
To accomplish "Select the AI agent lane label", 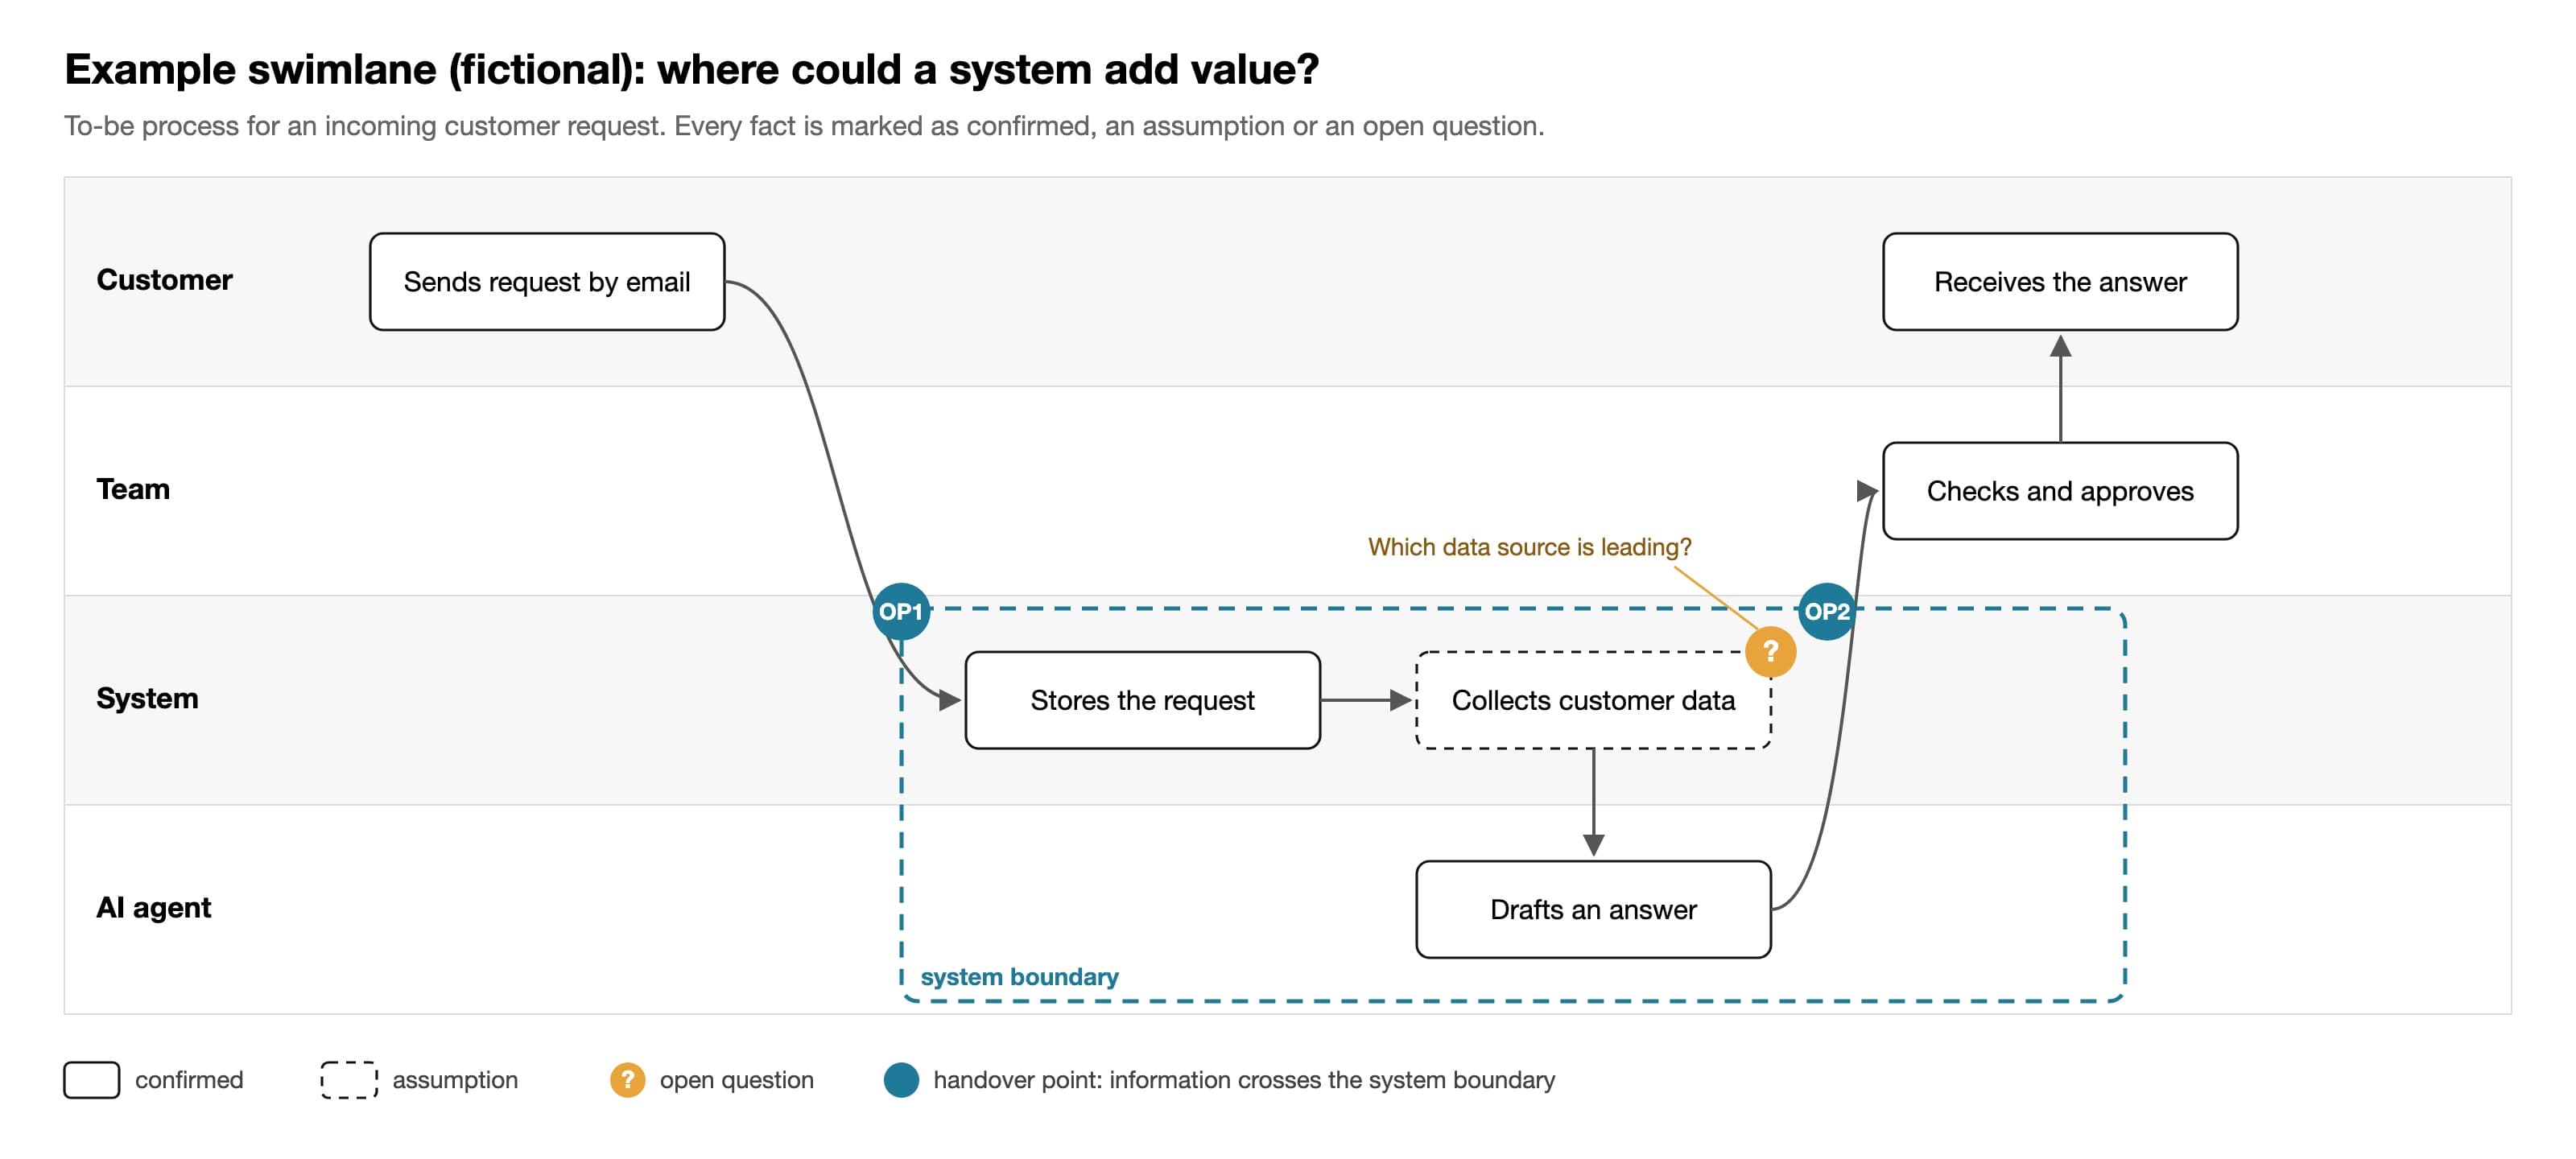I will tap(153, 907).
